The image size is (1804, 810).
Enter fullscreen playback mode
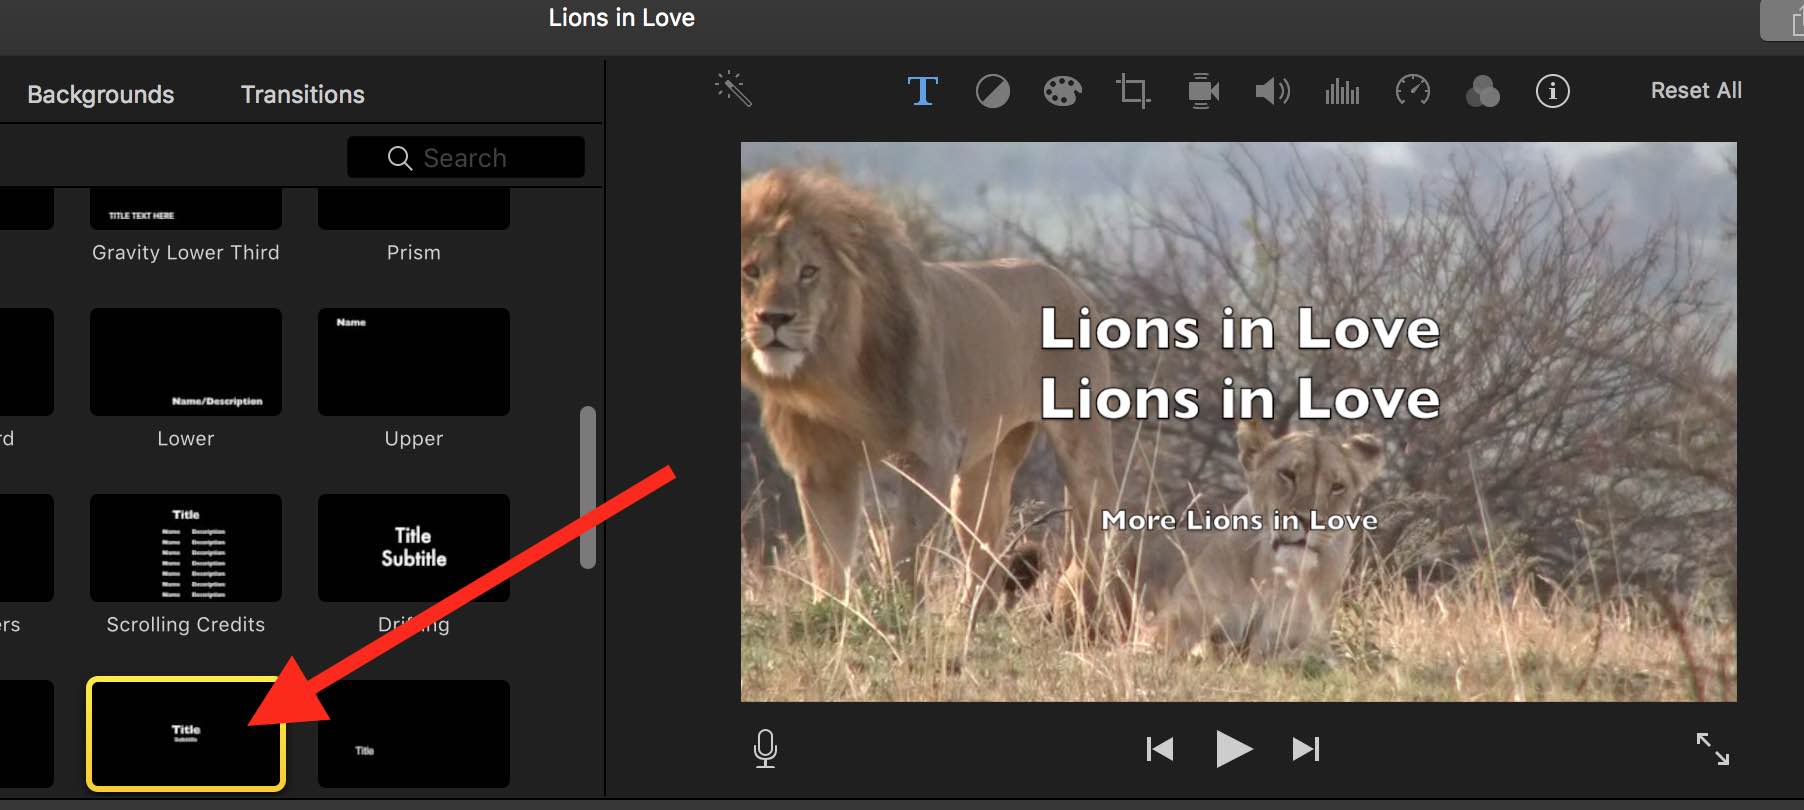point(1712,749)
